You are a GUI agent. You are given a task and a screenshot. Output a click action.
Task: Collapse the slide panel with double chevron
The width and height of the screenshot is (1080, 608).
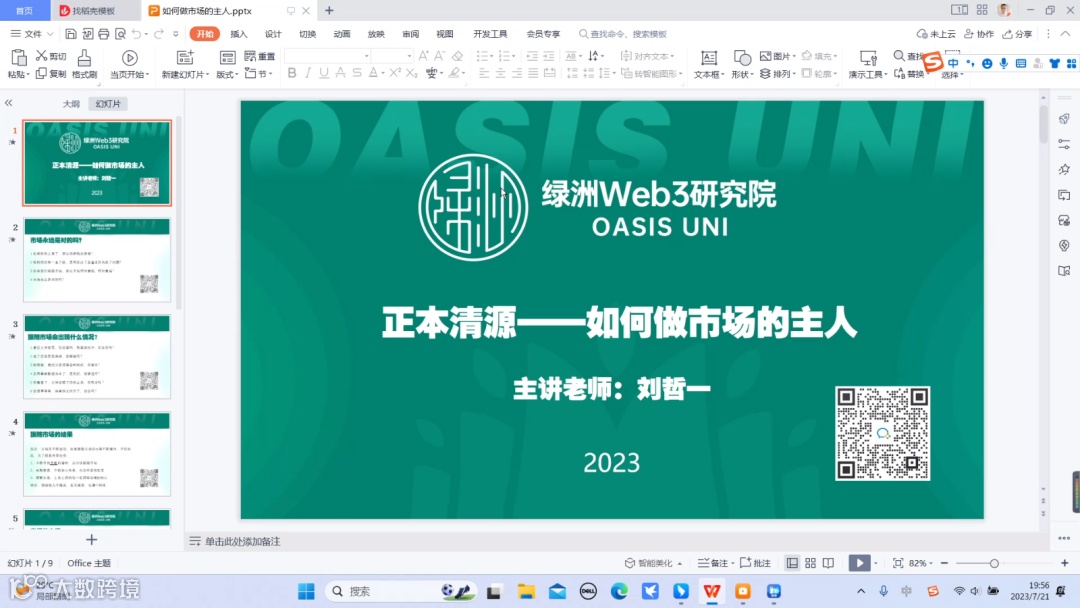coord(8,103)
